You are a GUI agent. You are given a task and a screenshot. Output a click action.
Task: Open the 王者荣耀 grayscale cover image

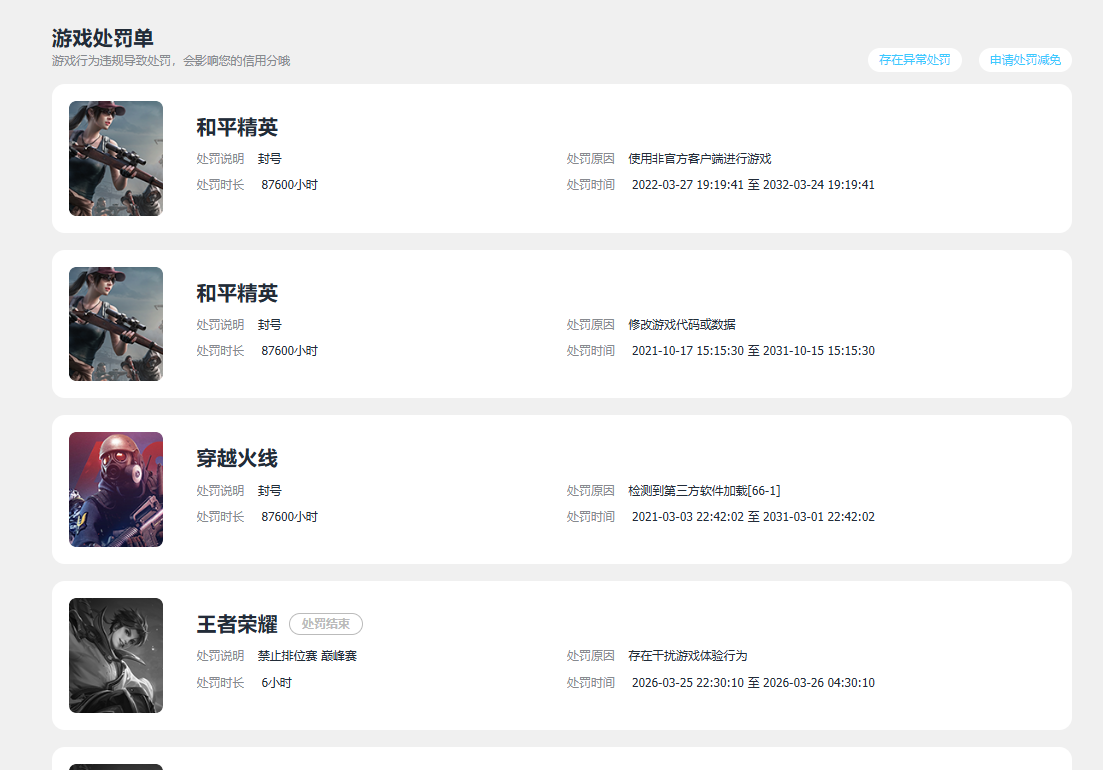click(x=116, y=655)
